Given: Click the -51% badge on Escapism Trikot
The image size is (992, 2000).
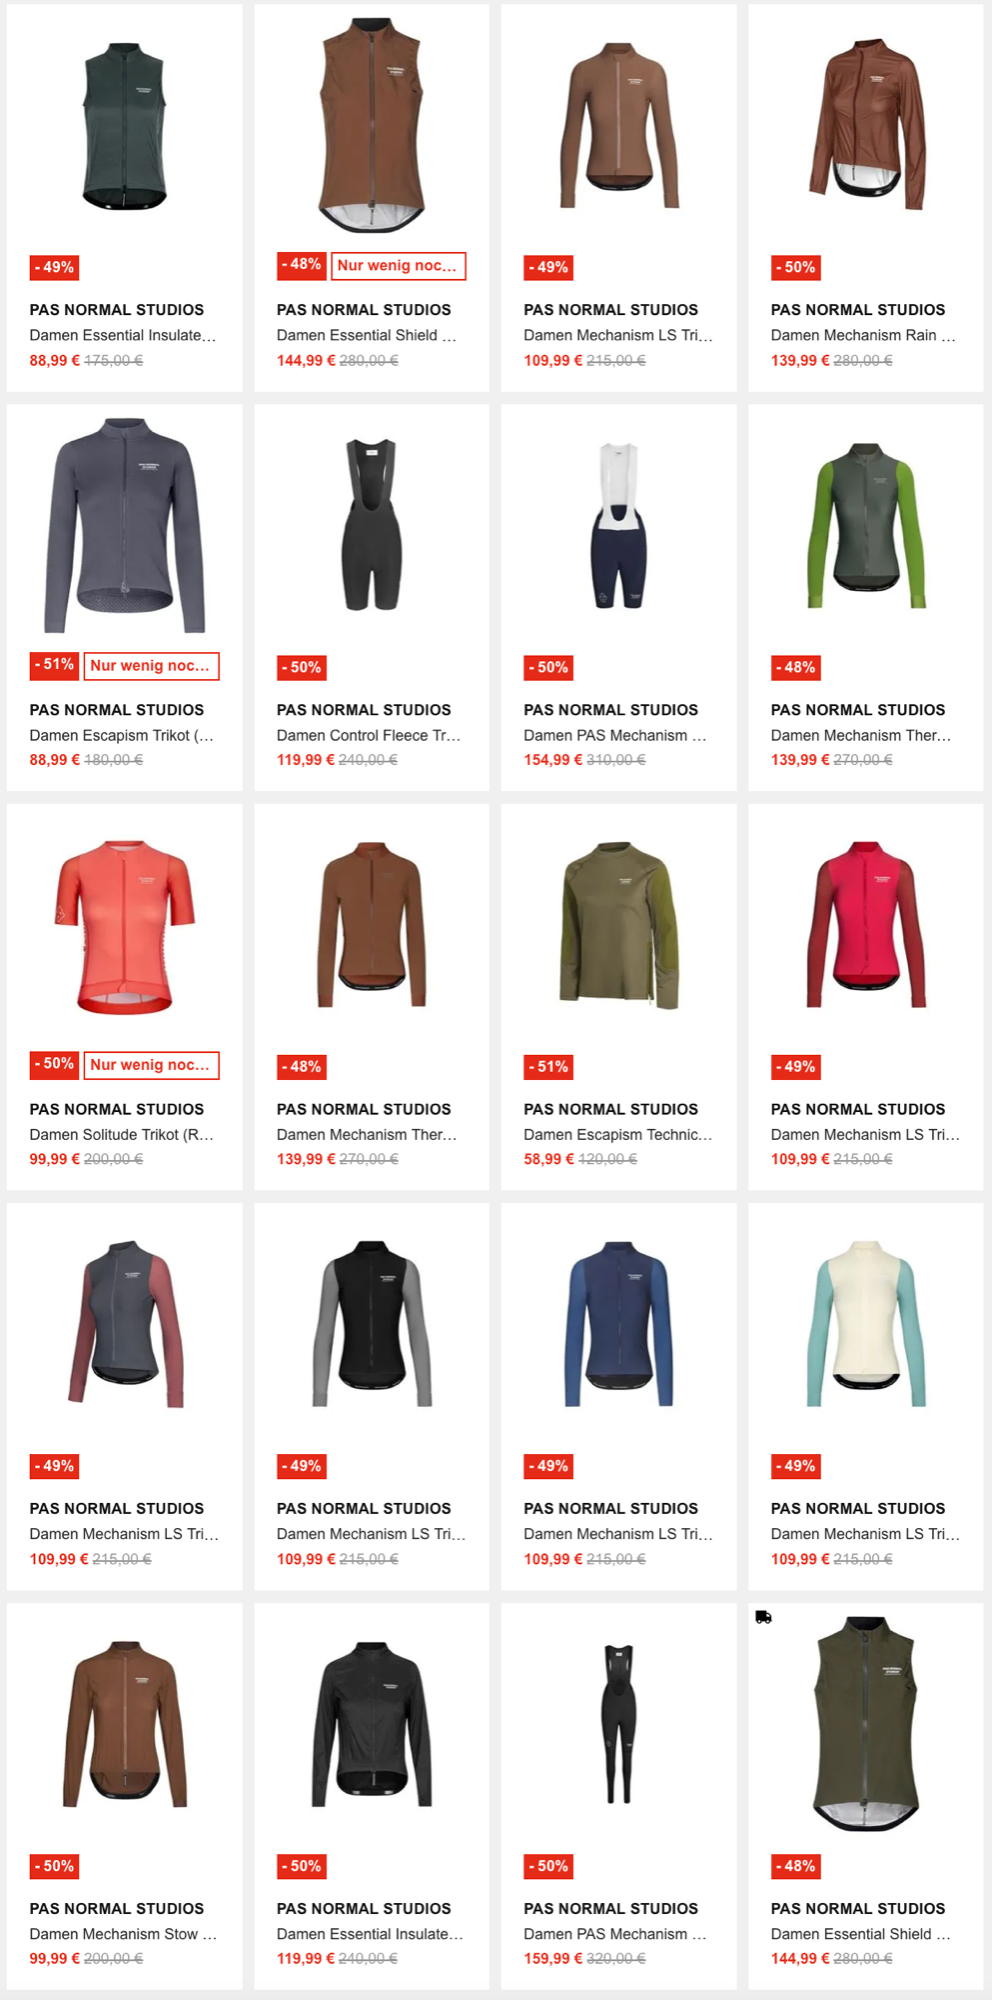Looking at the screenshot, I should tap(54, 665).
